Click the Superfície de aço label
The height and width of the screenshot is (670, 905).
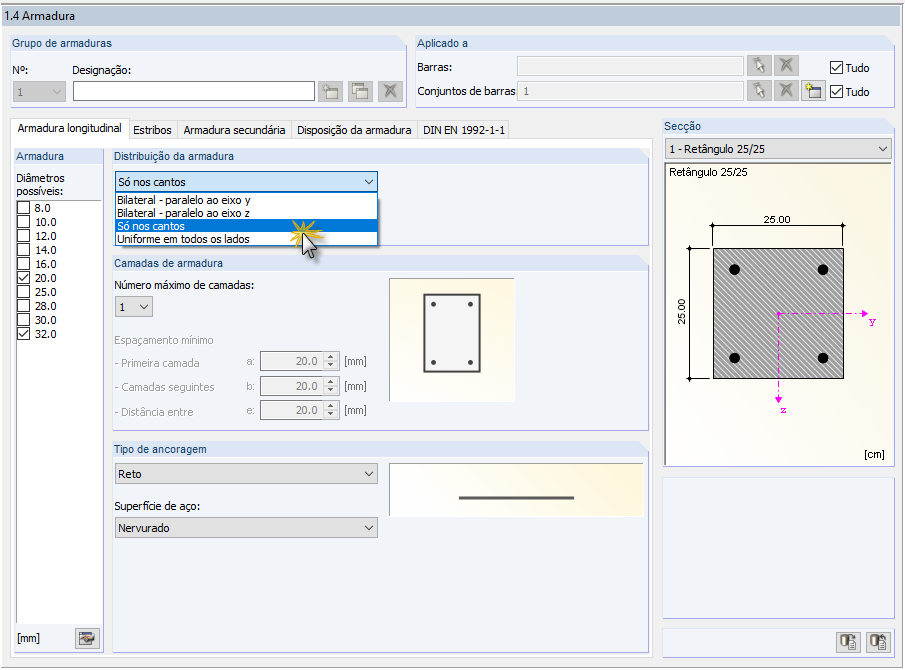[x=158, y=506]
